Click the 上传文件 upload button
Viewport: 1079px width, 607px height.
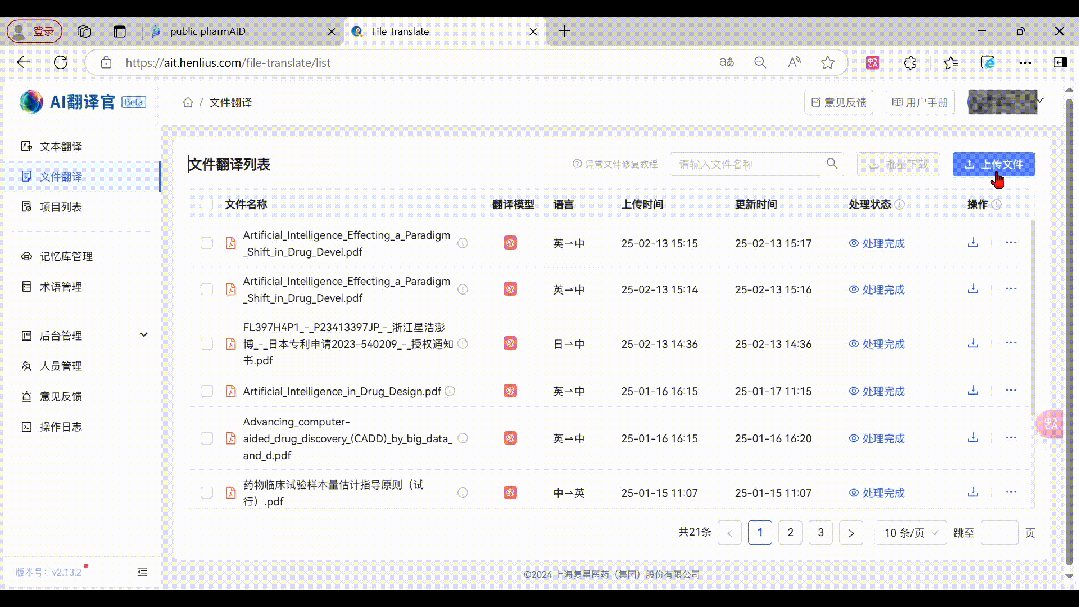[993, 164]
